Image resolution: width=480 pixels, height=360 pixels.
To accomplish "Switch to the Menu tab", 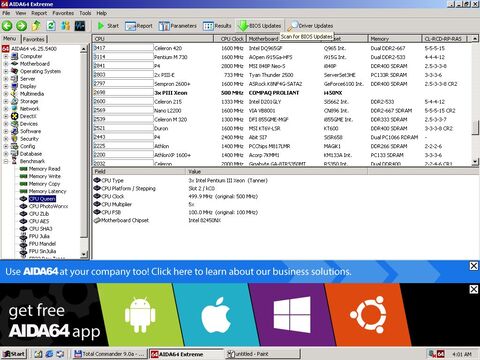I will point(10,39).
